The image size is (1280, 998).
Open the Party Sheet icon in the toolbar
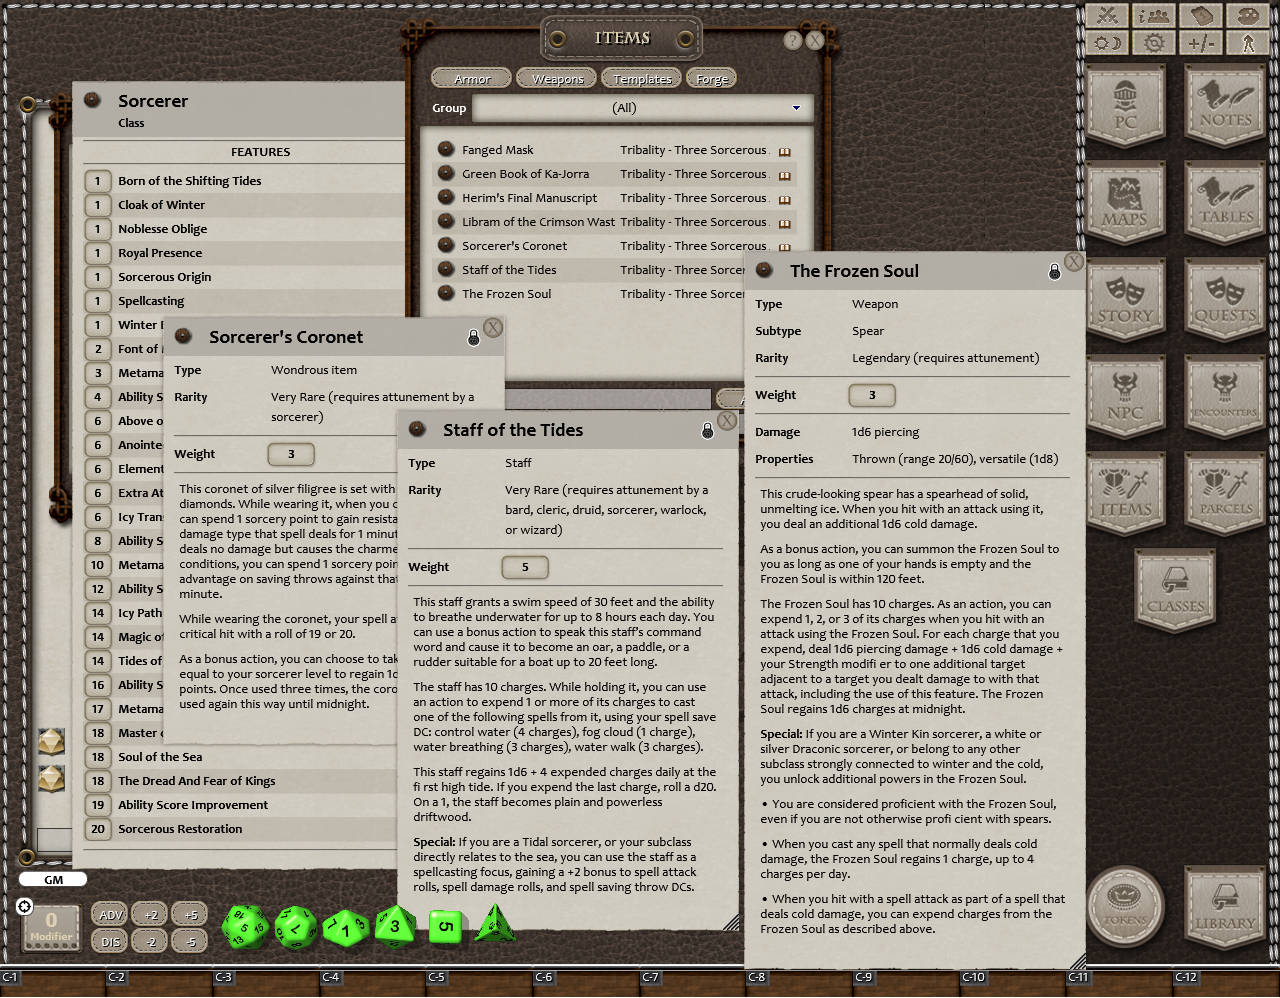[x=1155, y=16]
